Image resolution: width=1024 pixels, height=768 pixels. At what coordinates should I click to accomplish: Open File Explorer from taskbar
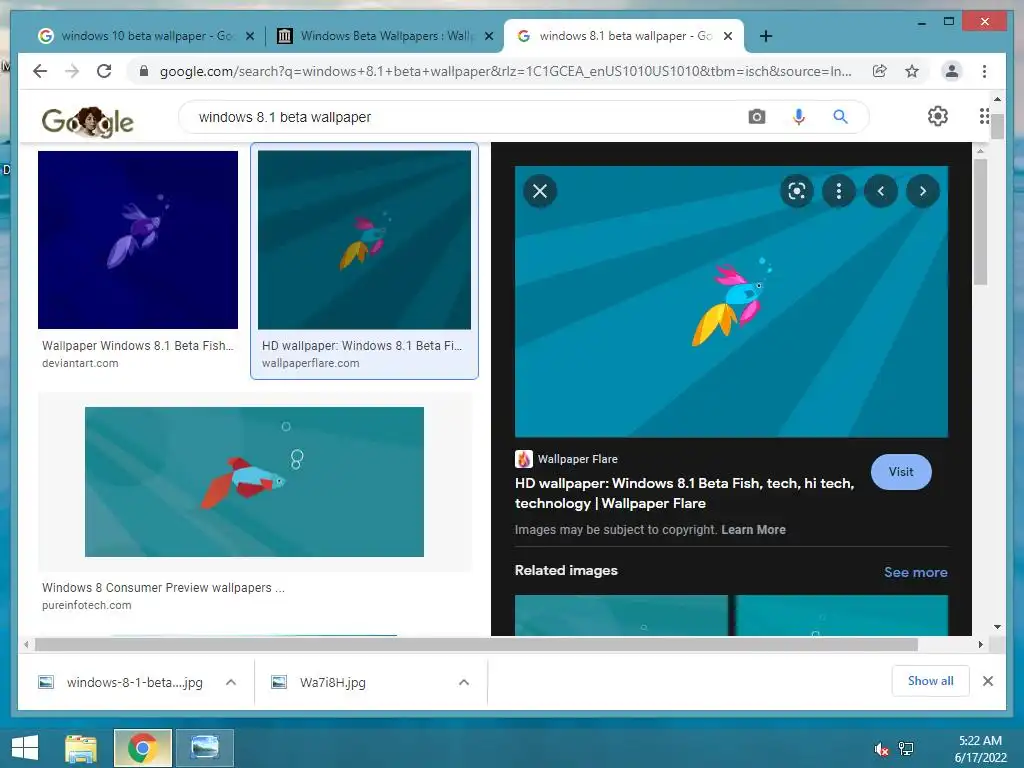tap(81, 748)
